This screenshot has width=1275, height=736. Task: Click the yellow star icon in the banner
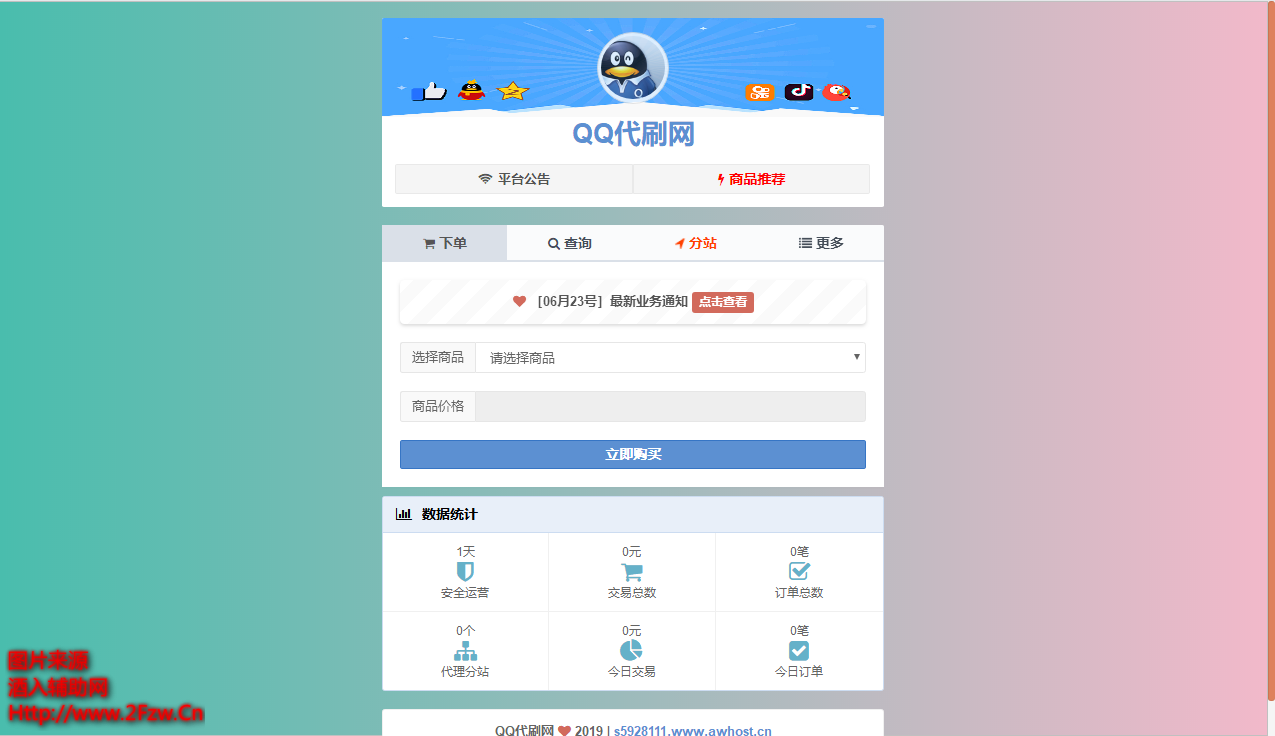tap(512, 91)
